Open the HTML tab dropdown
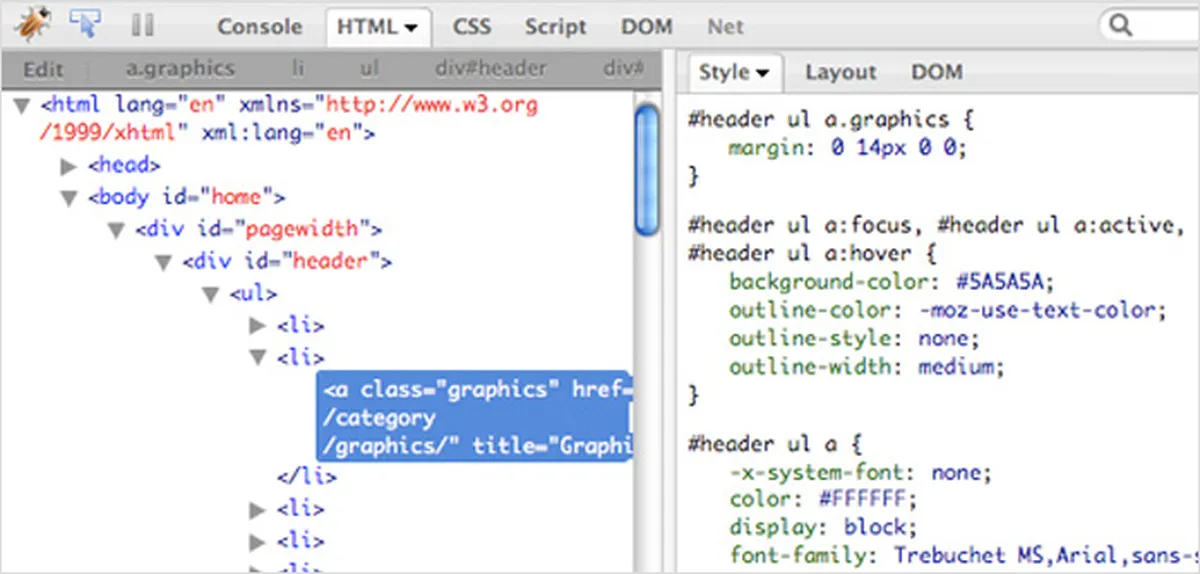This screenshot has height=574, width=1200. click(378, 27)
